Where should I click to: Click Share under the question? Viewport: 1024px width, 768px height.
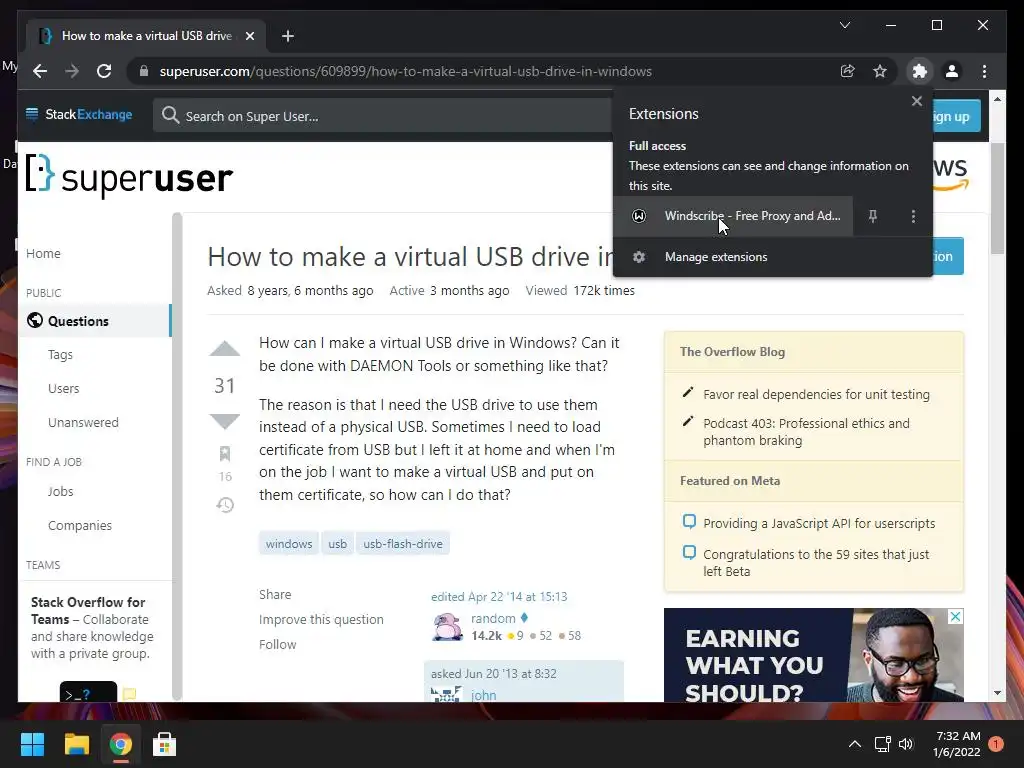click(275, 594)
